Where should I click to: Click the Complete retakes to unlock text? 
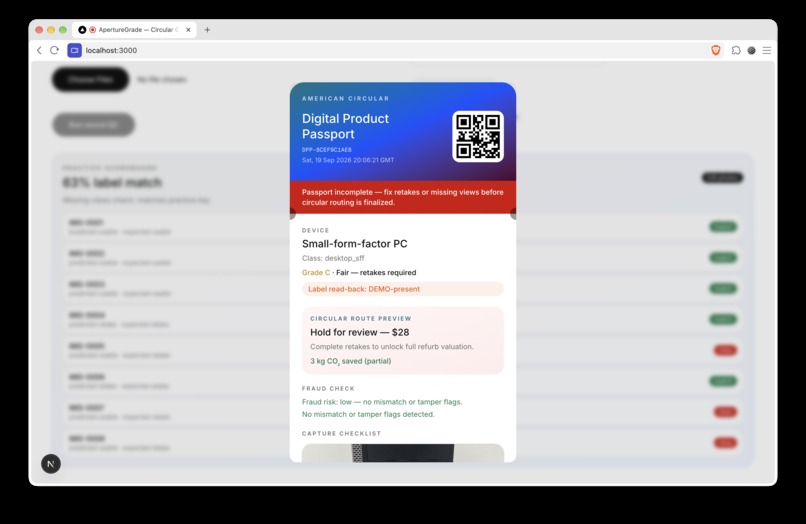click(392, 347)
